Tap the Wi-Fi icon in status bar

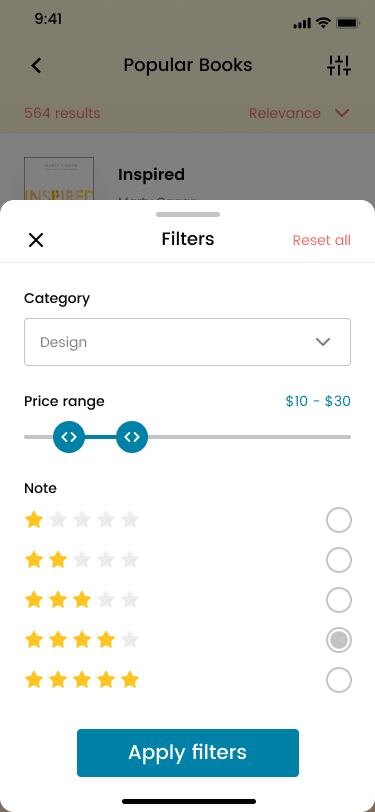(x=324, y=23)
